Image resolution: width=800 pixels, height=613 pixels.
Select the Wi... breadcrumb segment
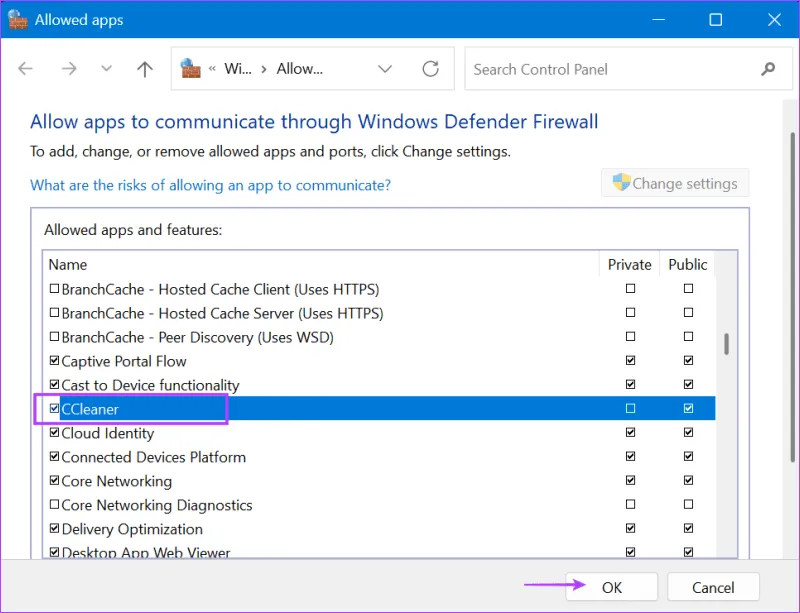point(239,68)
